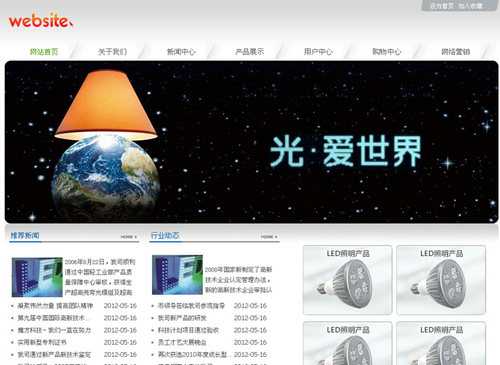Open the 科技计划项目通过验收 news link
Screen dimensions: 500x365
[x=188, y=330]
